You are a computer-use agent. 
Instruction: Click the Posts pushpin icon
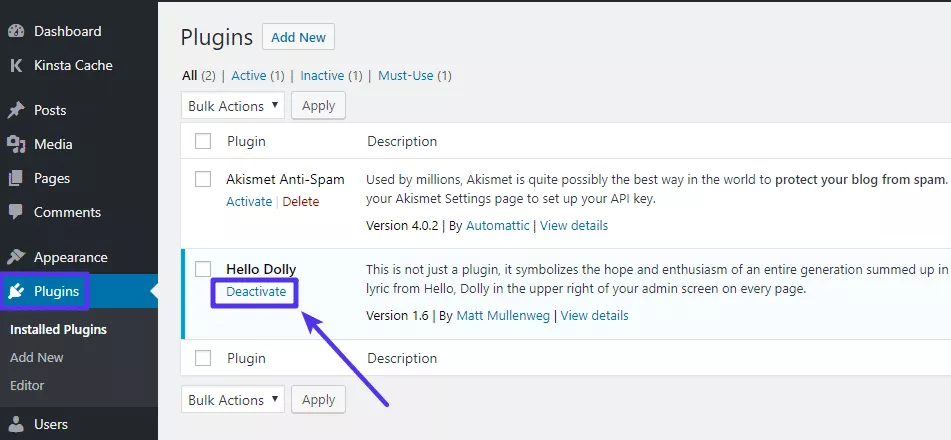click(x=16, y=110)
